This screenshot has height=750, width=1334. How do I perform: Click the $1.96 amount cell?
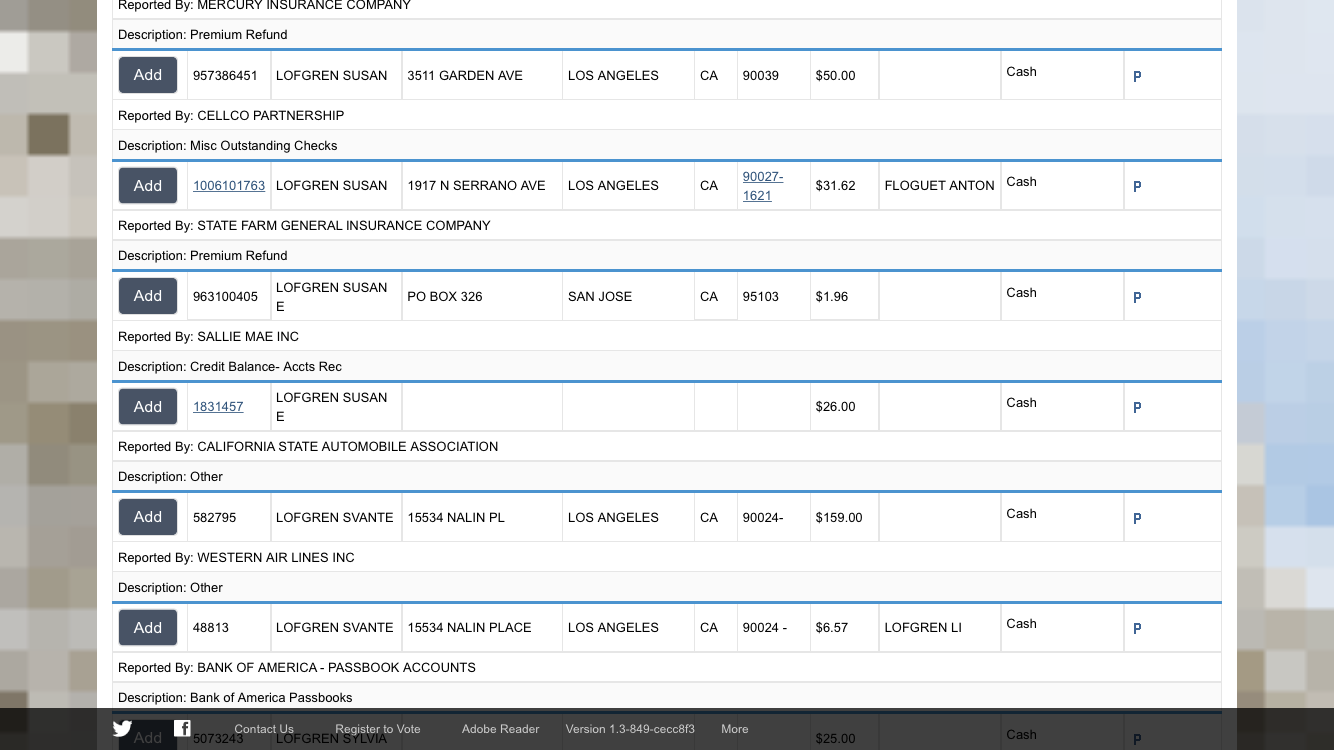[x=844, y=297]
